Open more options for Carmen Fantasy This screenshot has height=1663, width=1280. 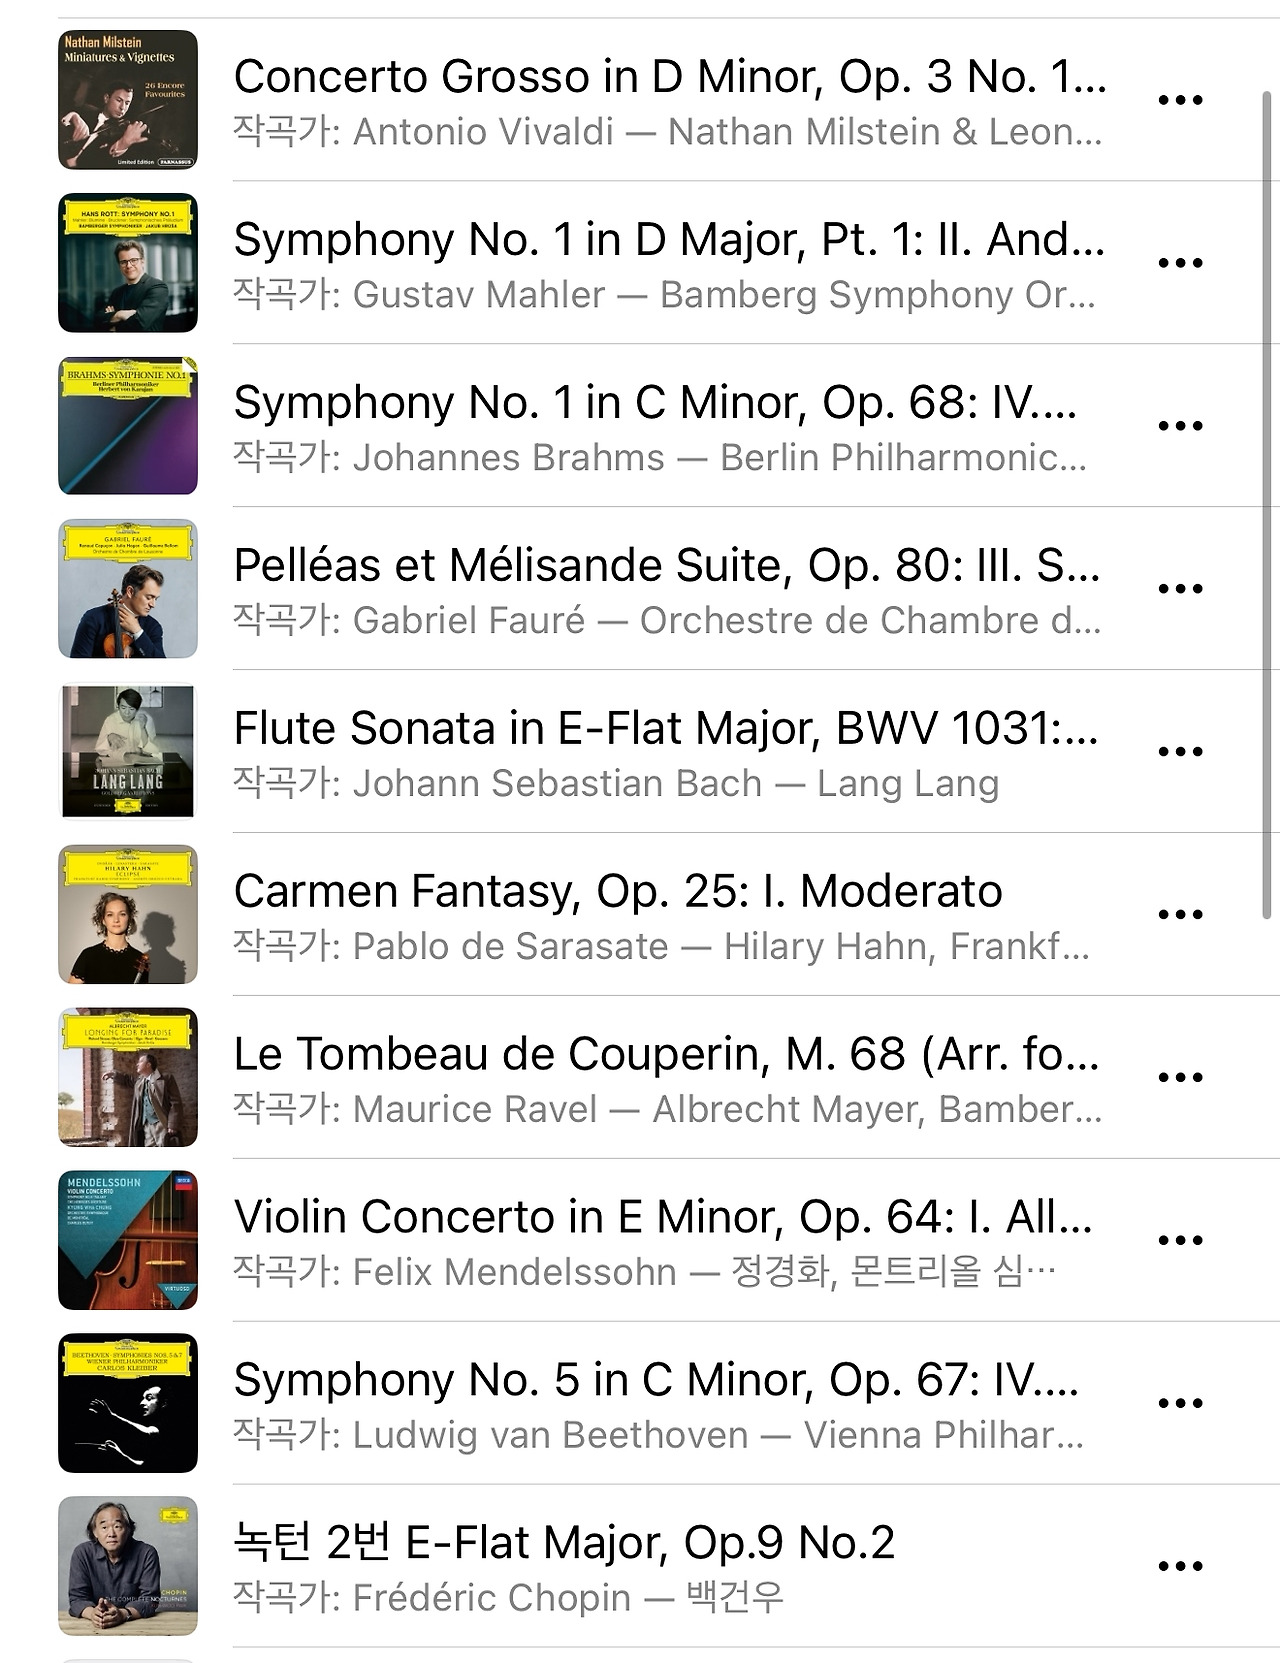(1180, 915)
